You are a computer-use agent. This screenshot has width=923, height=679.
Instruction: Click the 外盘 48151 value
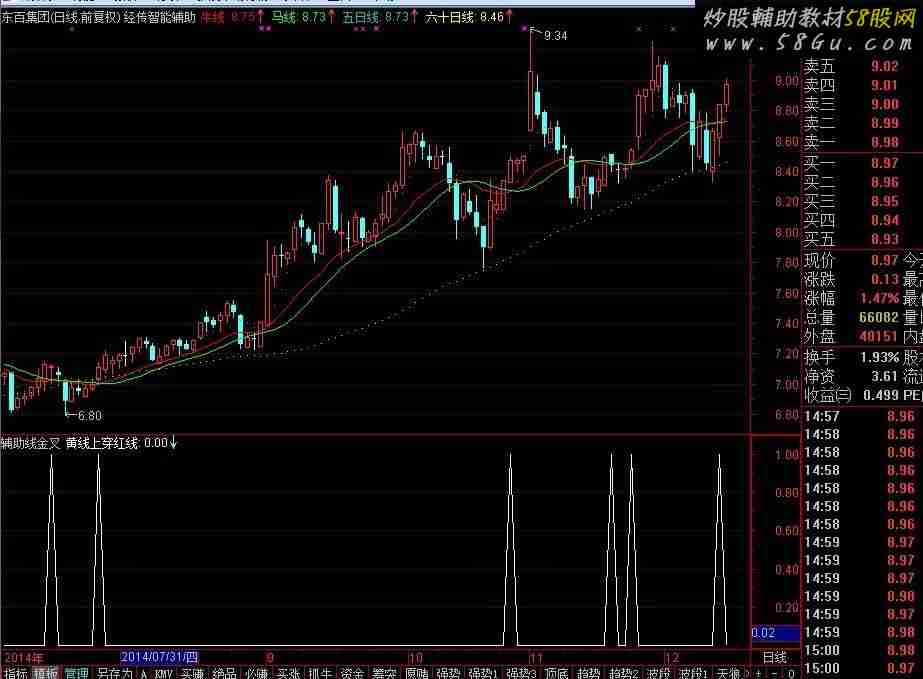(x=879, y=336)
